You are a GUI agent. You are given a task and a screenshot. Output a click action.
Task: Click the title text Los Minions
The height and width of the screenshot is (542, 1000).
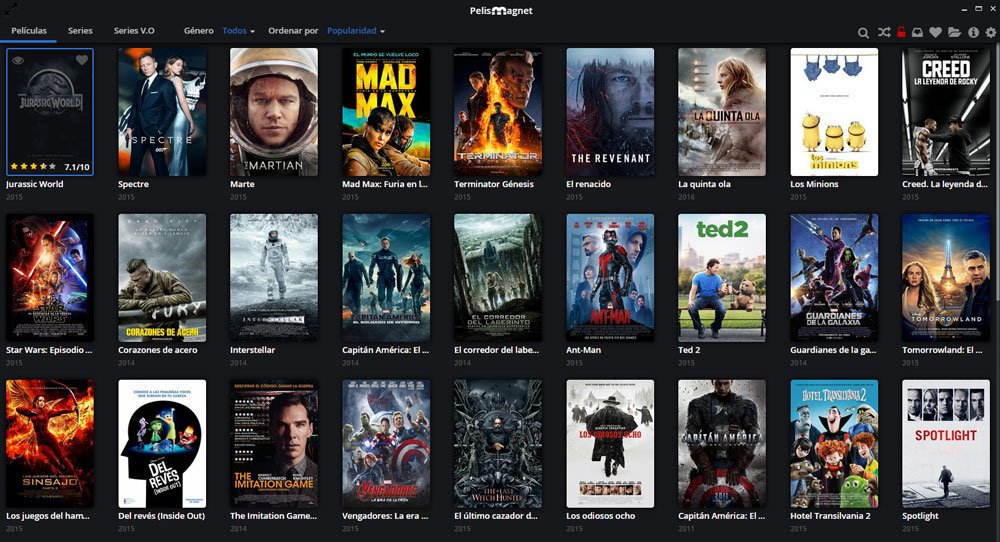(x=814, y=184)
